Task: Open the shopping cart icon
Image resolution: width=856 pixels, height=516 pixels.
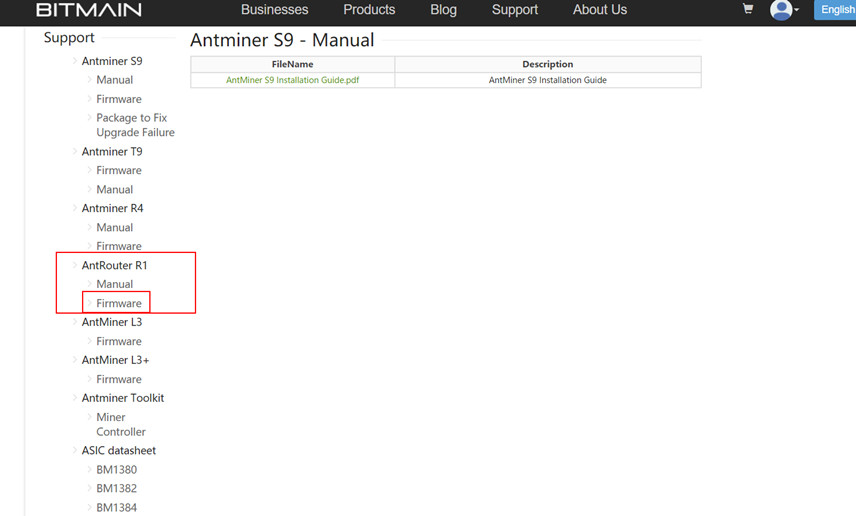Action: pyautogui.click(x=748, y=9)
